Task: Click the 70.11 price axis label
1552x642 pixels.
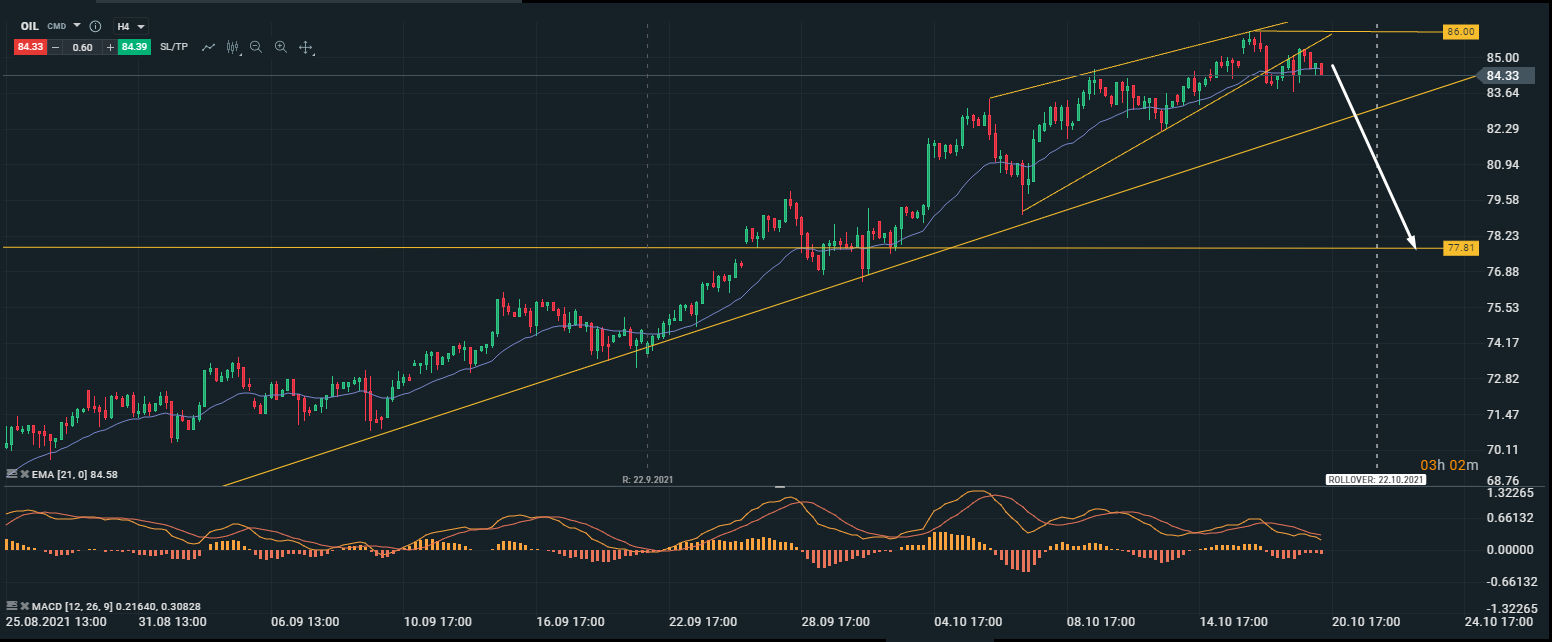Action: click(x=1503, y=450)
